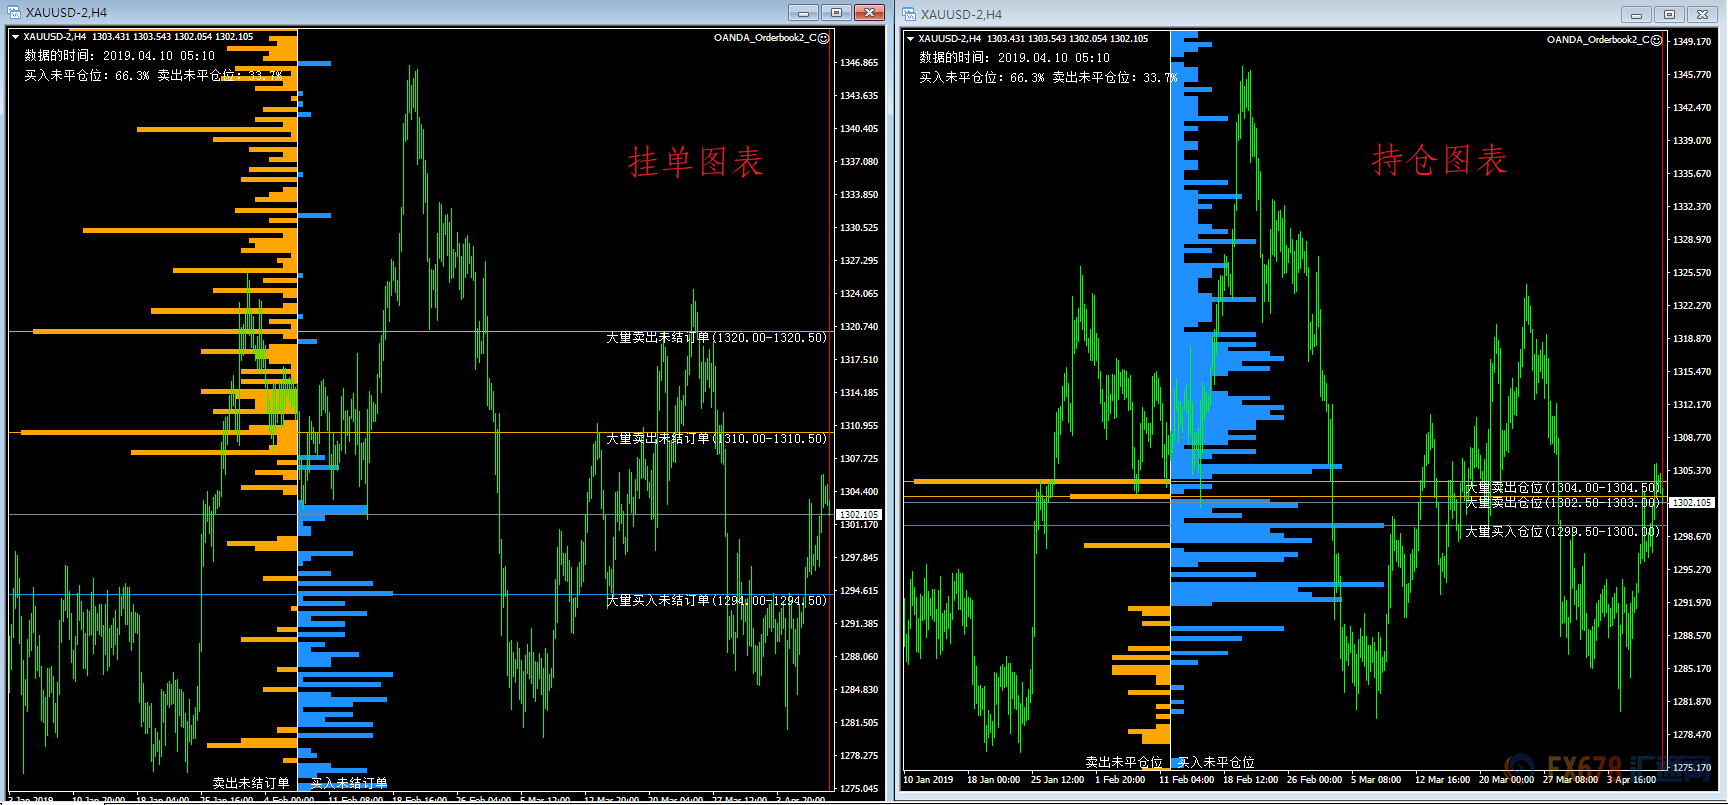Click price axis value 1278.275
1728x805 pixels.
859,756
